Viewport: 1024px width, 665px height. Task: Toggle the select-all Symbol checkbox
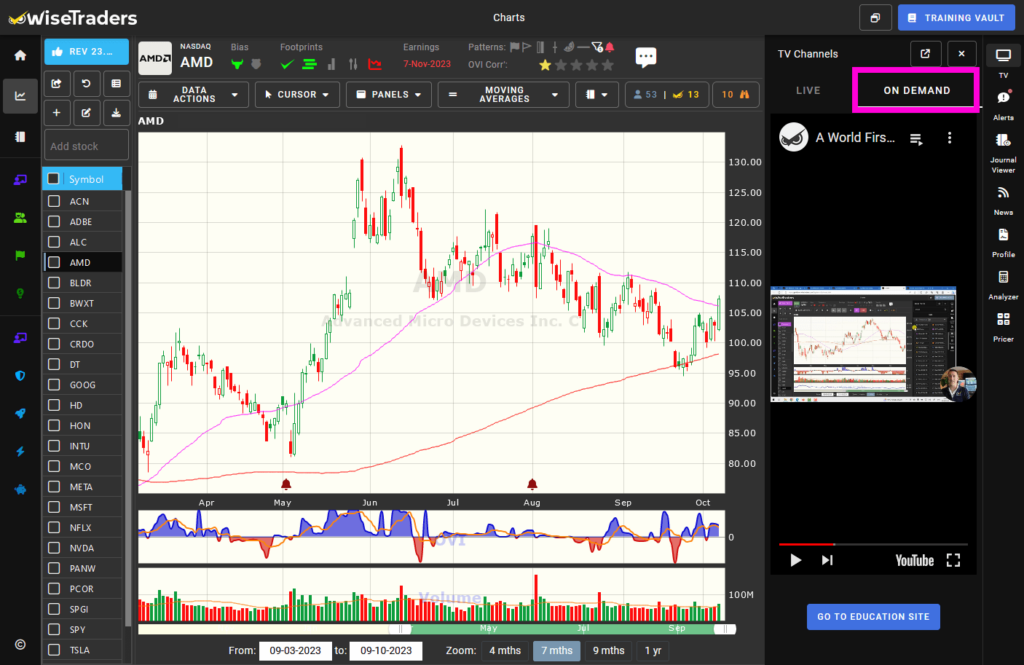(54, 179)
